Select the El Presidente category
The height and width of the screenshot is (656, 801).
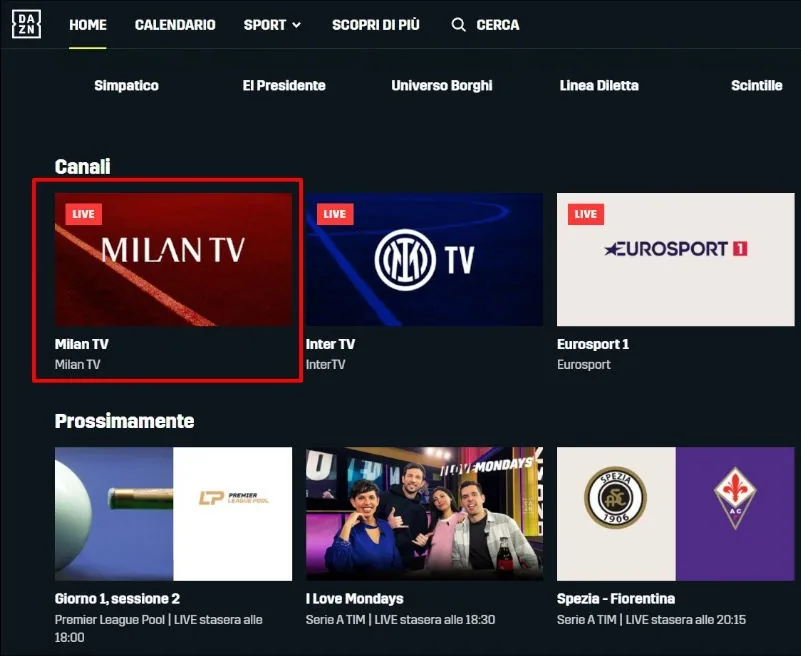click(x=284, y=85)
